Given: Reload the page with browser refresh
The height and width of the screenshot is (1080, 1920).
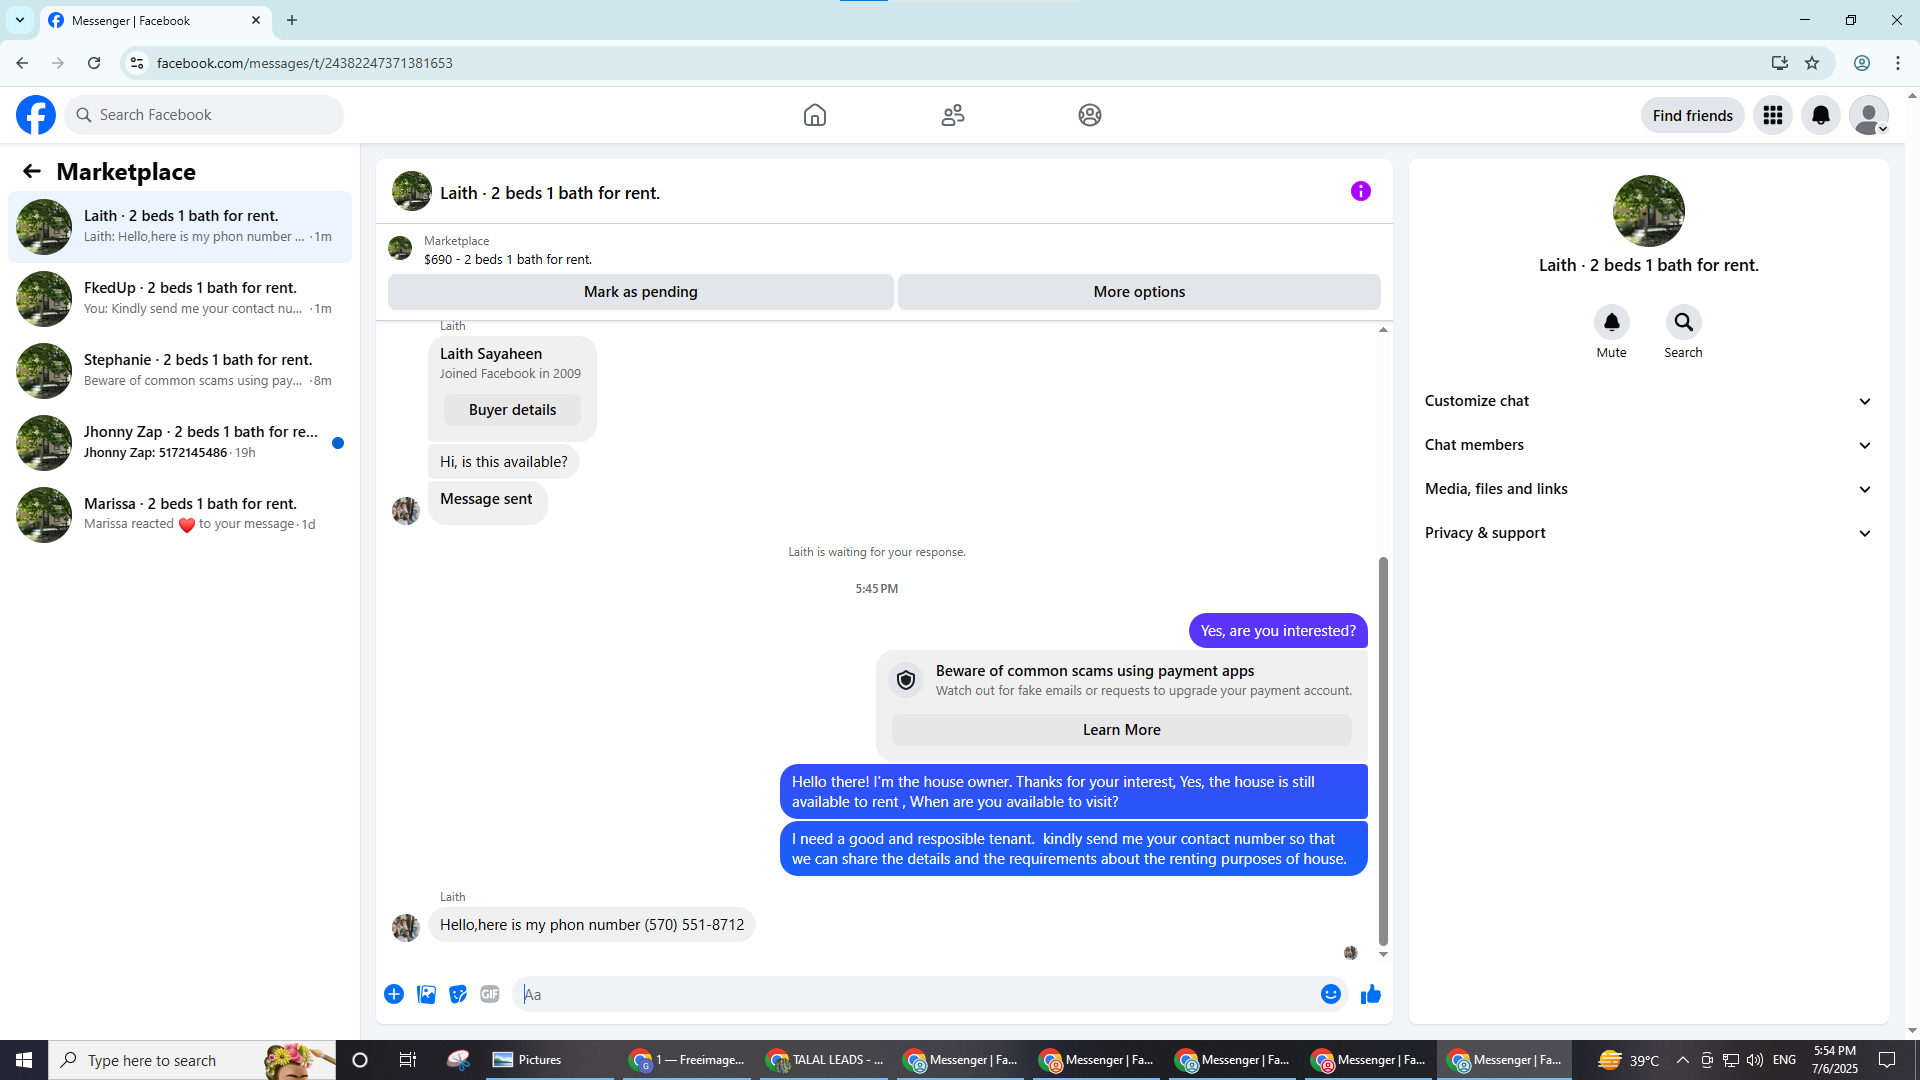Looking at the screenshot, I should coord(94,63).
